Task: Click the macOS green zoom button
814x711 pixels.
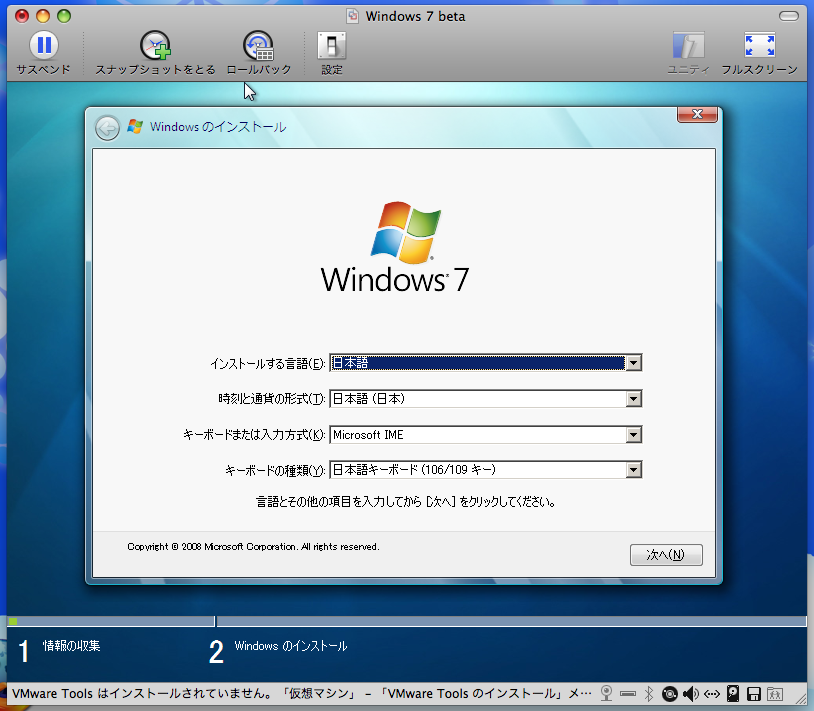Action: tap(64, 16)
